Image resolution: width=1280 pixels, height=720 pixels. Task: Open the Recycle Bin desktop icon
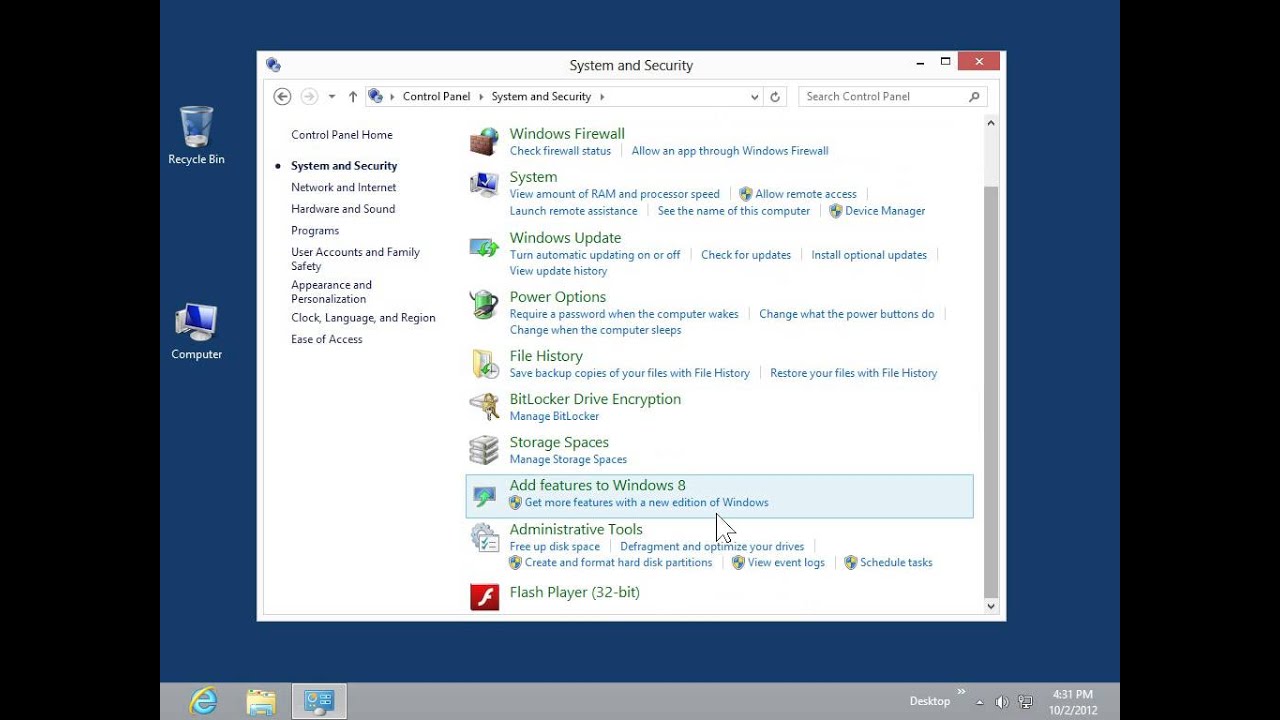click(196, 135)
